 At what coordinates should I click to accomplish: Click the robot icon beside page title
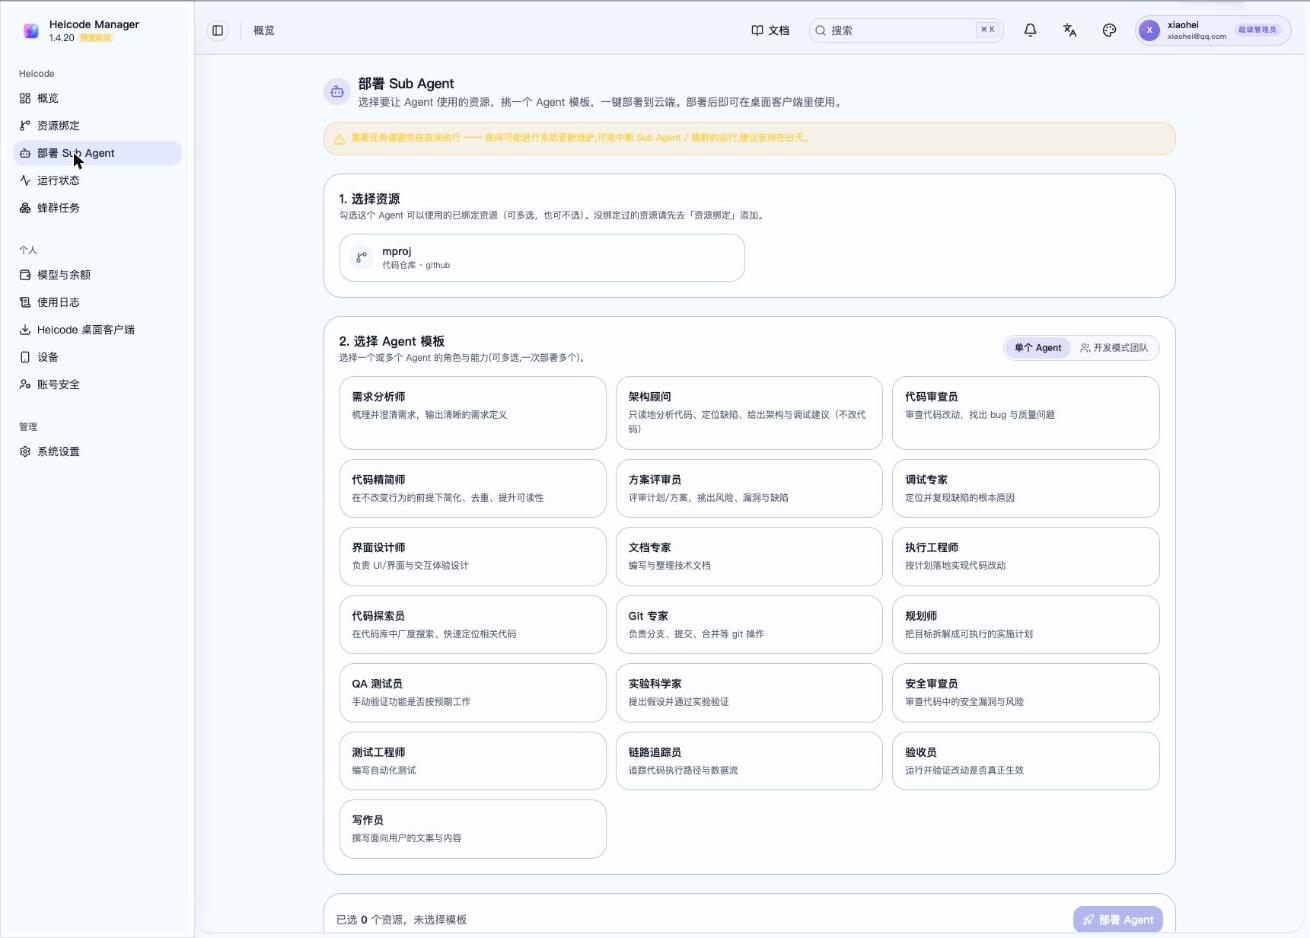pos(337,92)
